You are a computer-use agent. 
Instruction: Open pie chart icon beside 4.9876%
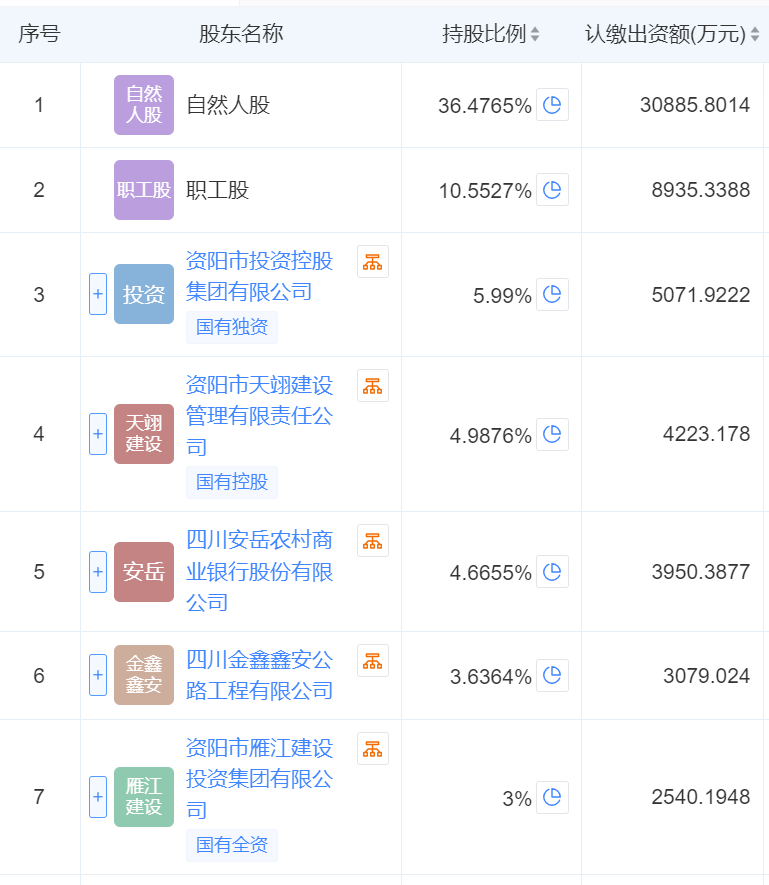pos(552,435)
